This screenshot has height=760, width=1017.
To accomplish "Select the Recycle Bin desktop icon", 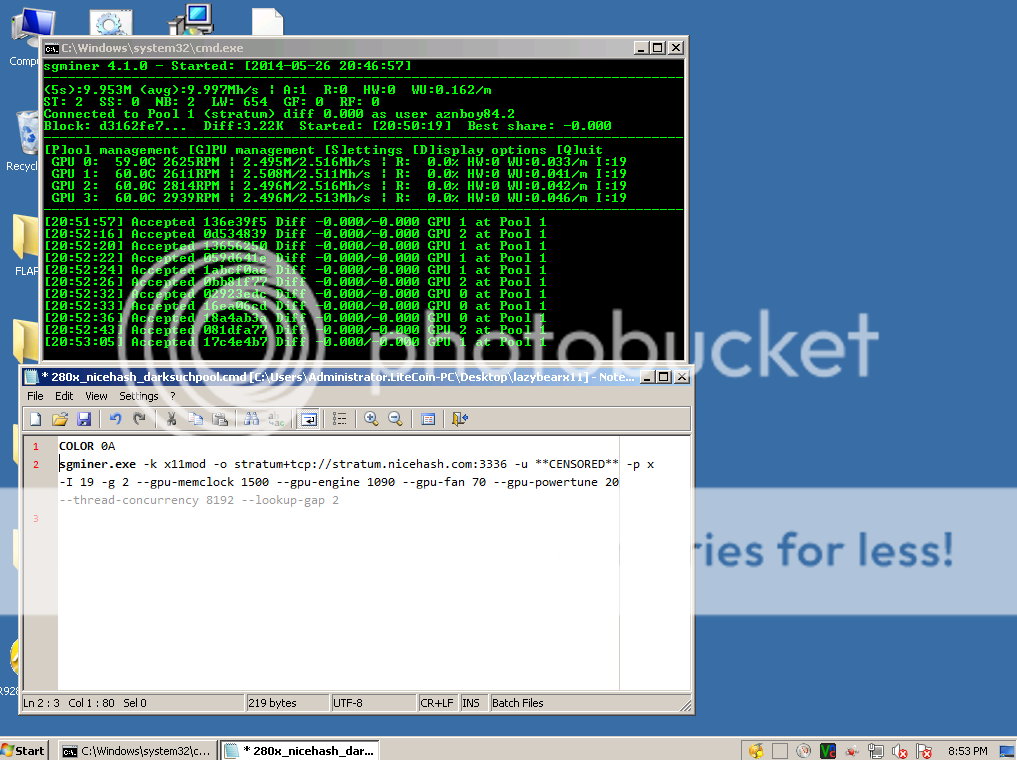I will (x=26, y=141).
